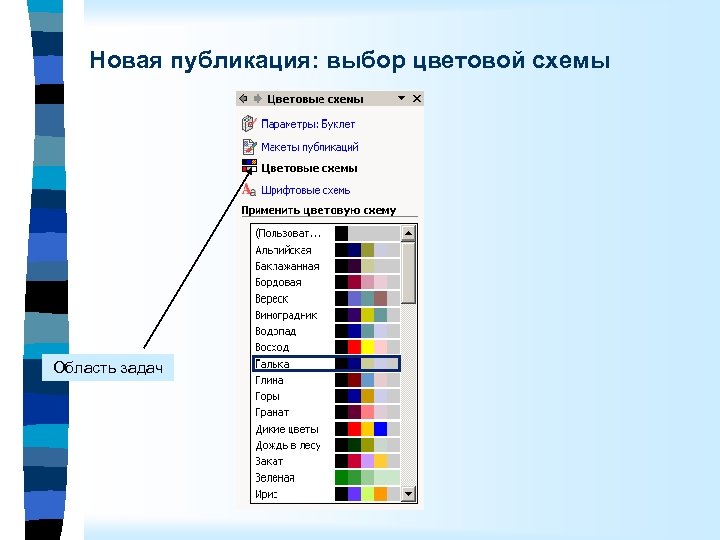This screenshot has height=540, width=720.
Task: Click the color swatches of Вереск row
Action: click(367, 299)
